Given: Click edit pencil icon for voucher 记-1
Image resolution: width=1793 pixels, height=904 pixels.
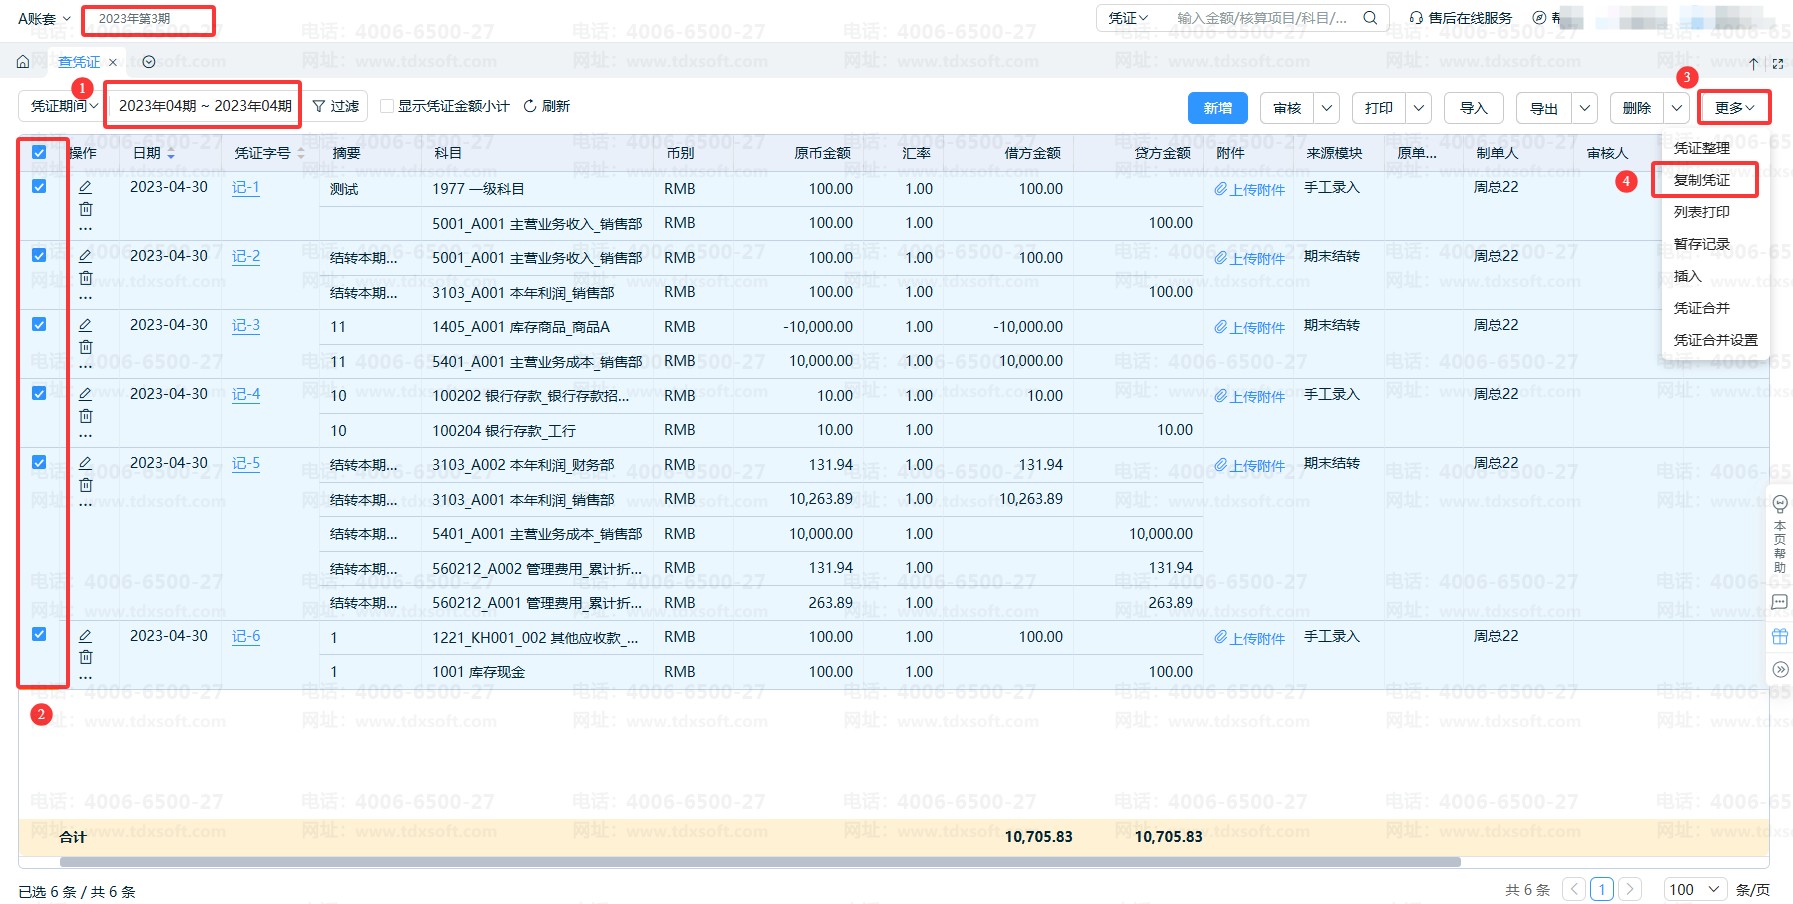Looking at the screenshot, I should (86, 187).
